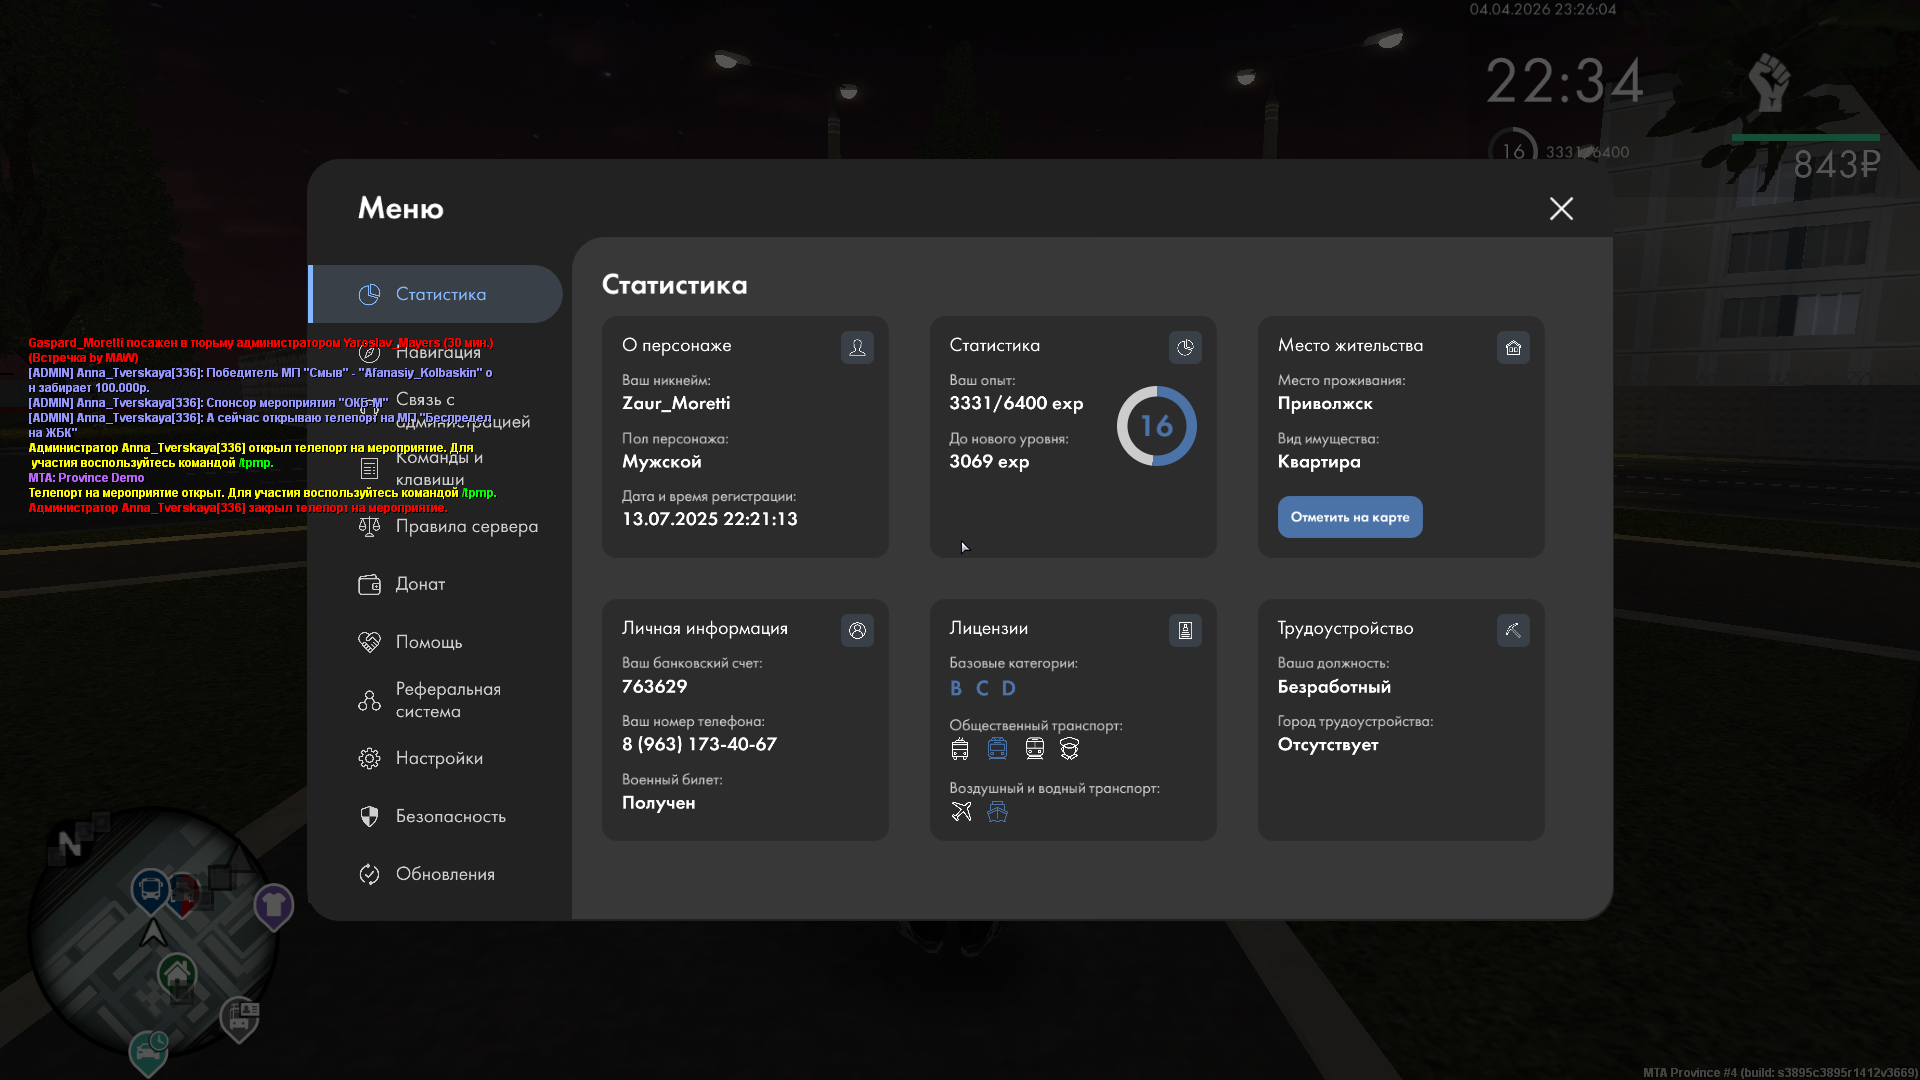Viewport: 1920px width, 1080px height.
Task: Click the house icon in Место жительства card
Action: pos(1513,348)
